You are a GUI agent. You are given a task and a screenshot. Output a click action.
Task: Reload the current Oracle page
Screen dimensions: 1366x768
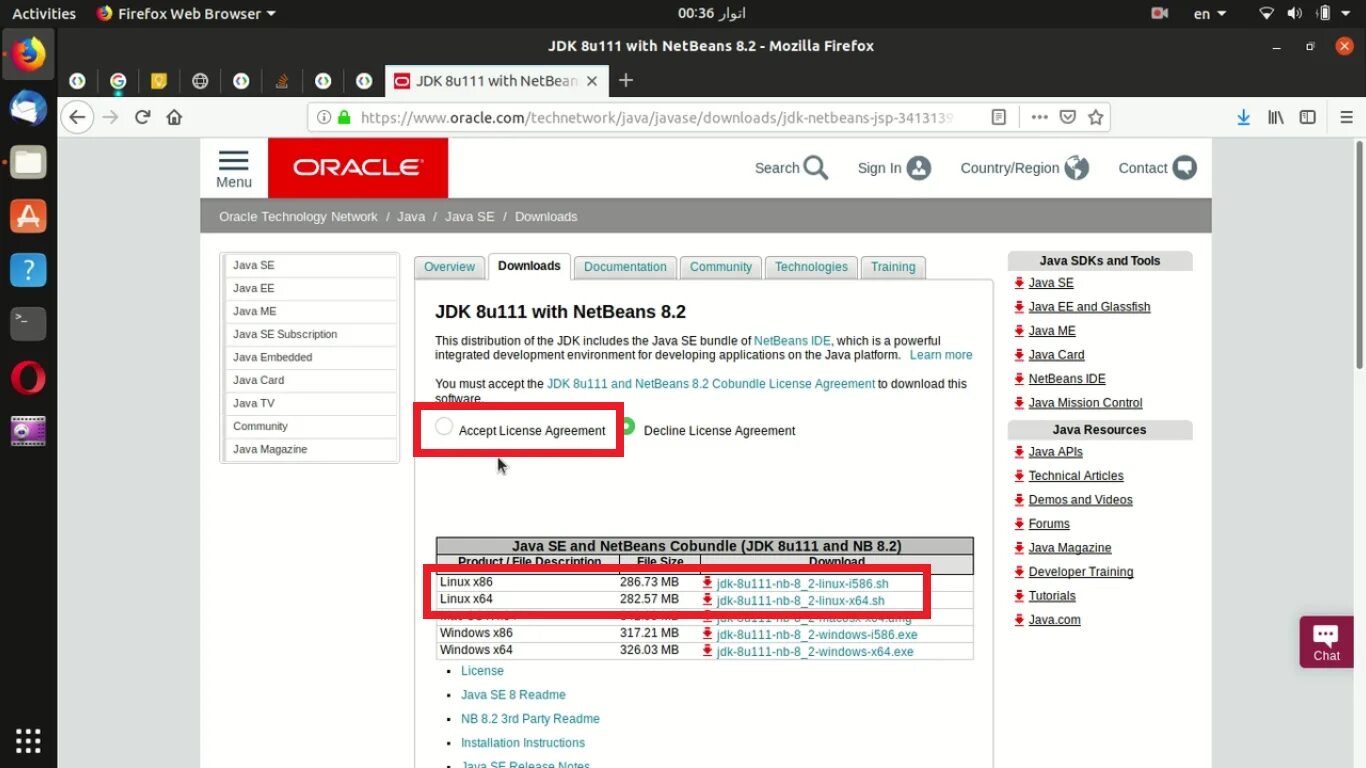point(142,117)
